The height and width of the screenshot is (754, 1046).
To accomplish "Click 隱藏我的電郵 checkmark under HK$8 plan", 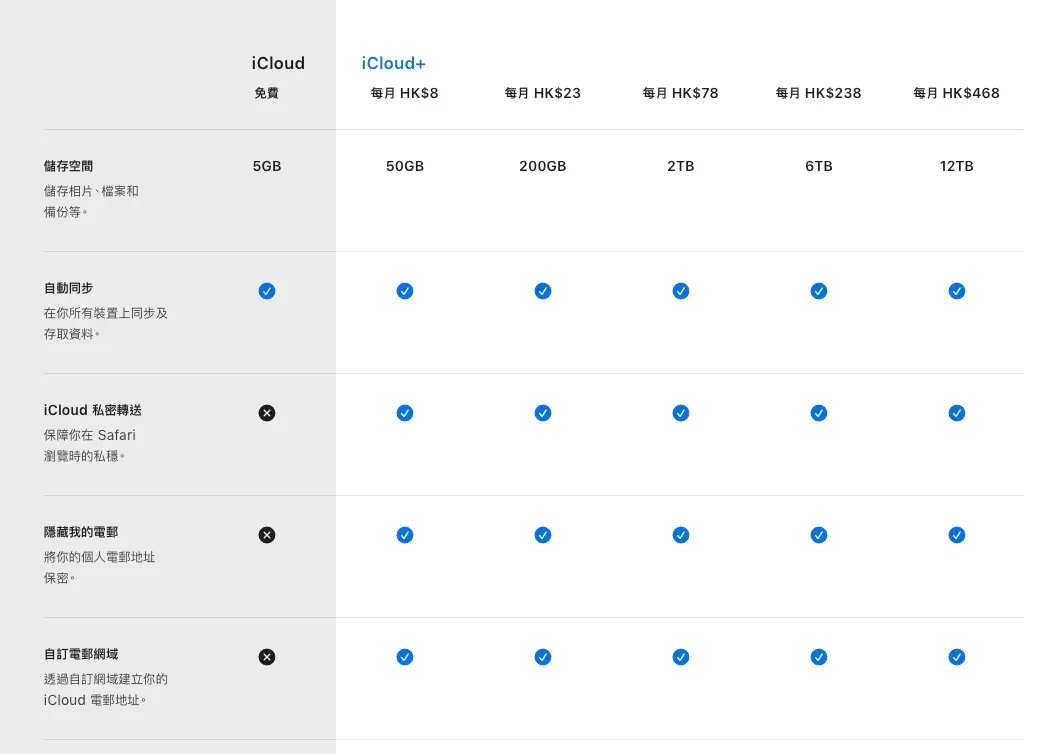I will (405, 535).
